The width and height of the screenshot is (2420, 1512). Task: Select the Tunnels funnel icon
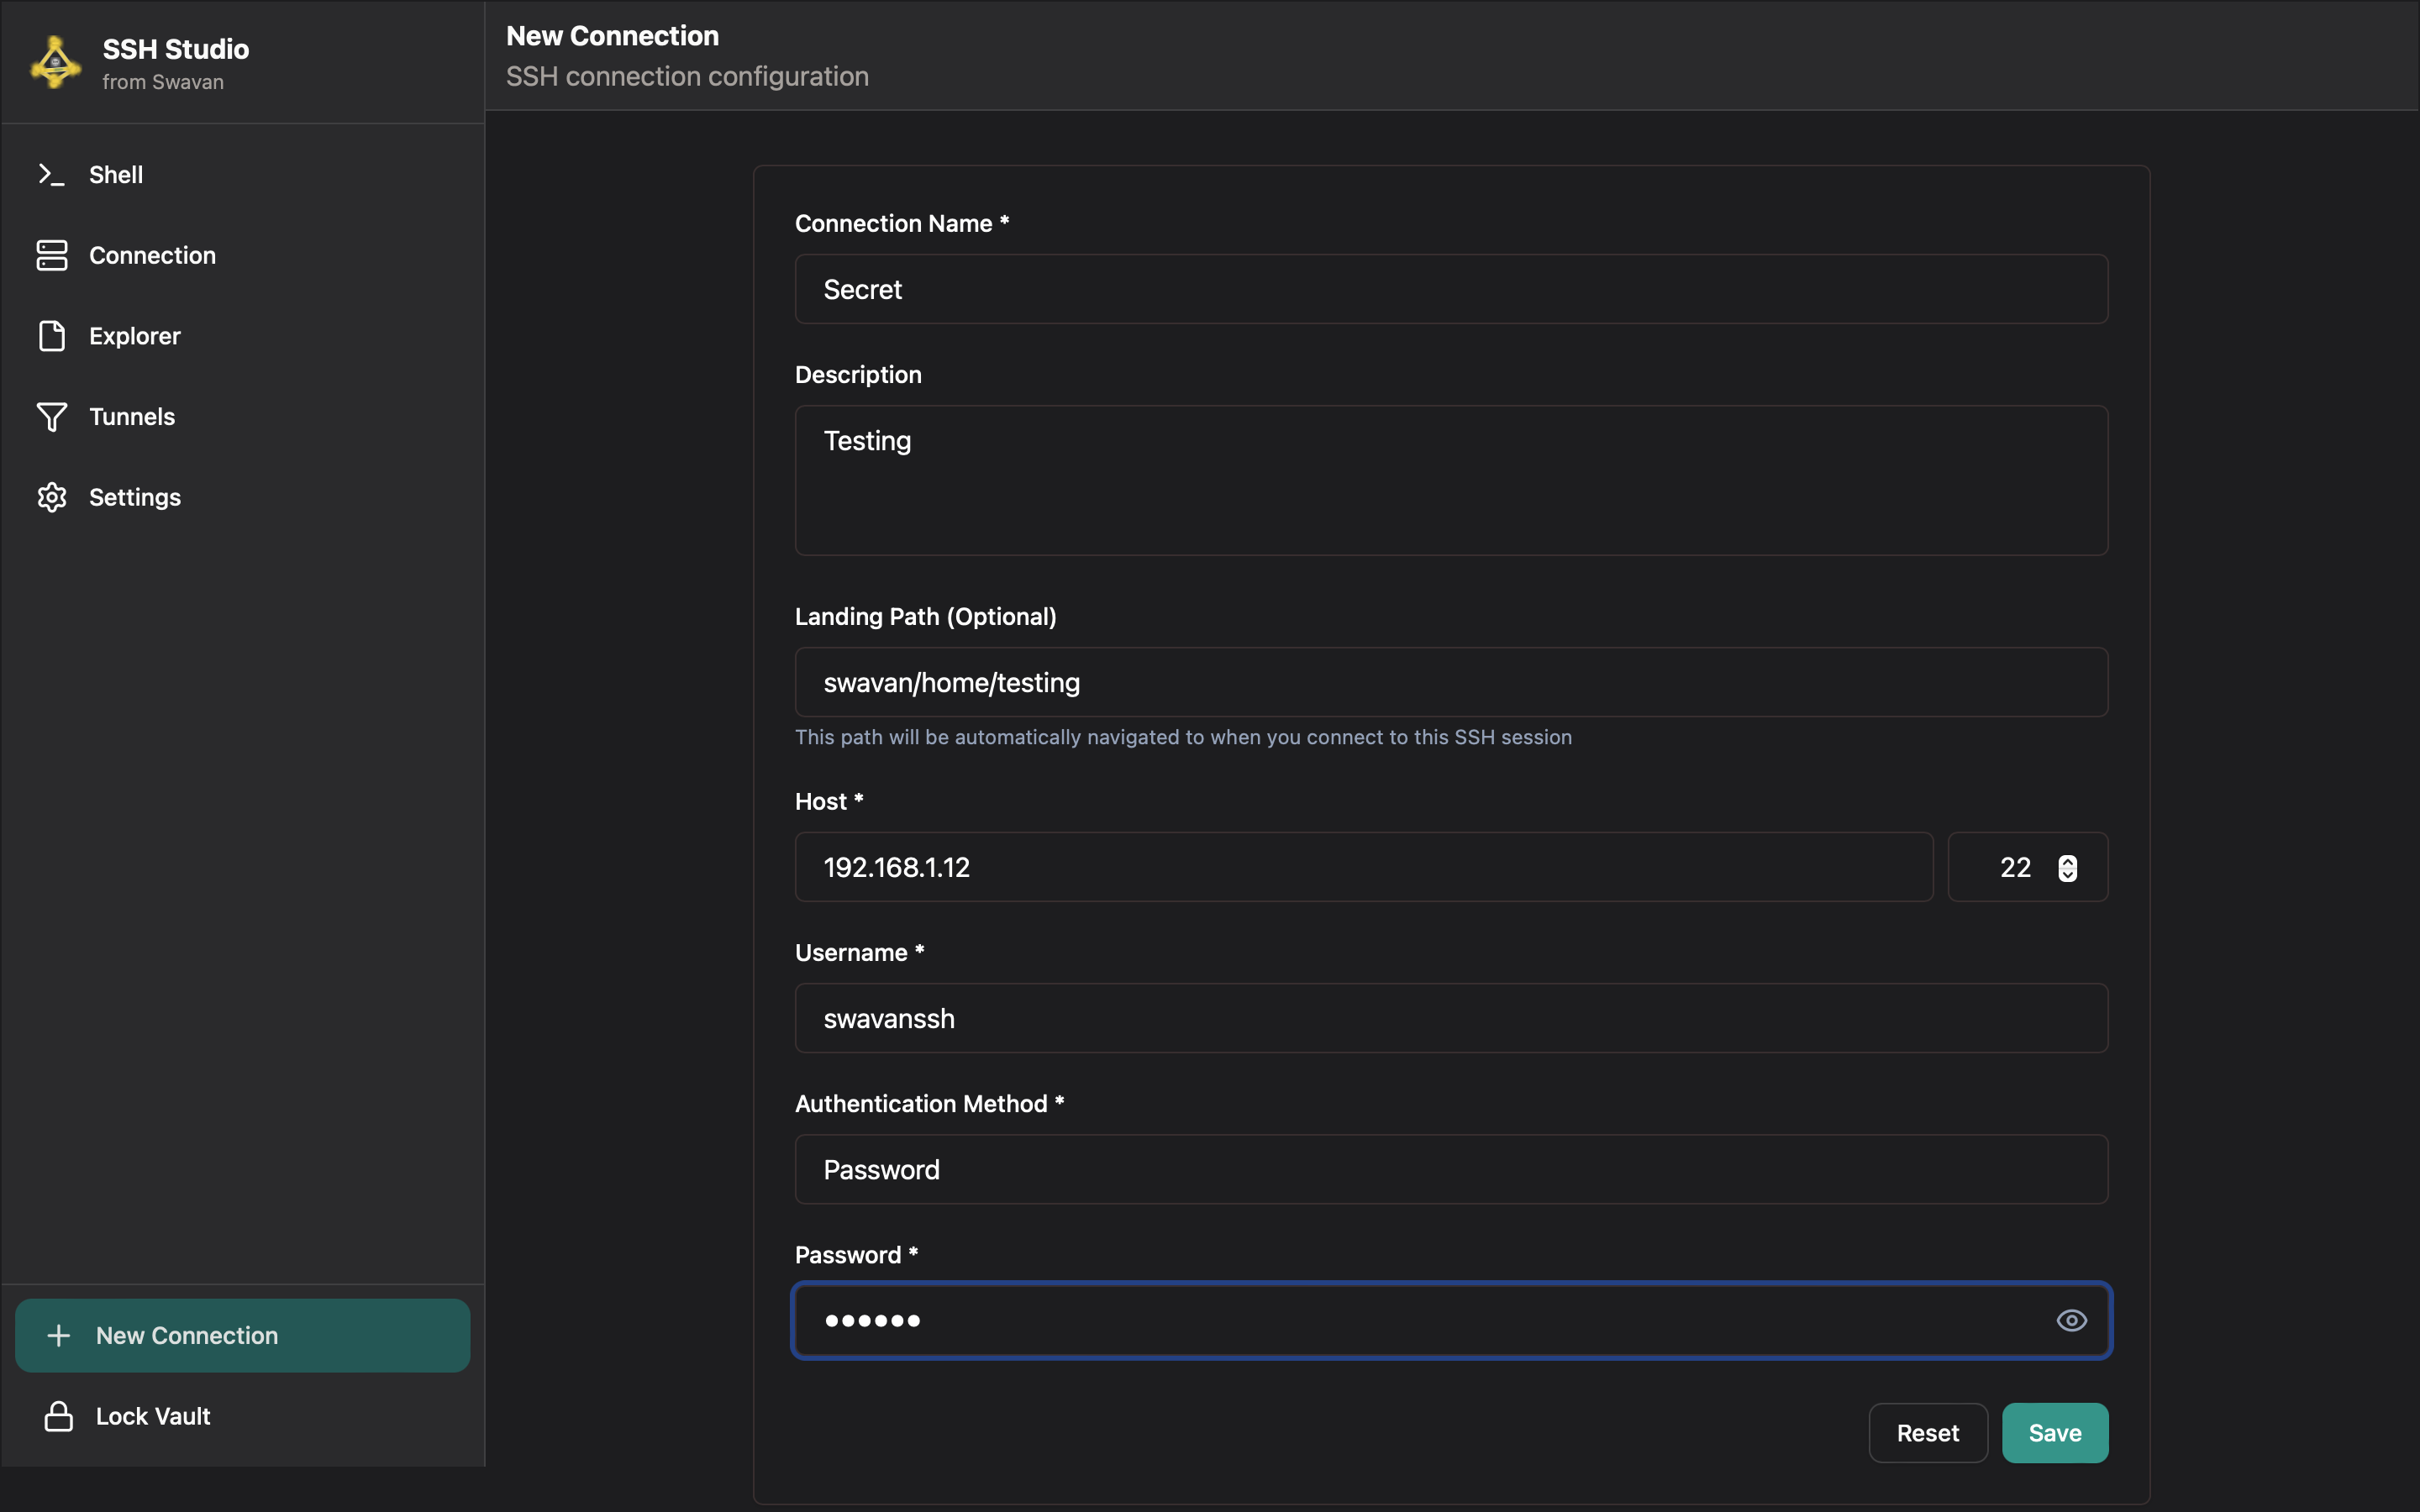[x=52, y=416]
